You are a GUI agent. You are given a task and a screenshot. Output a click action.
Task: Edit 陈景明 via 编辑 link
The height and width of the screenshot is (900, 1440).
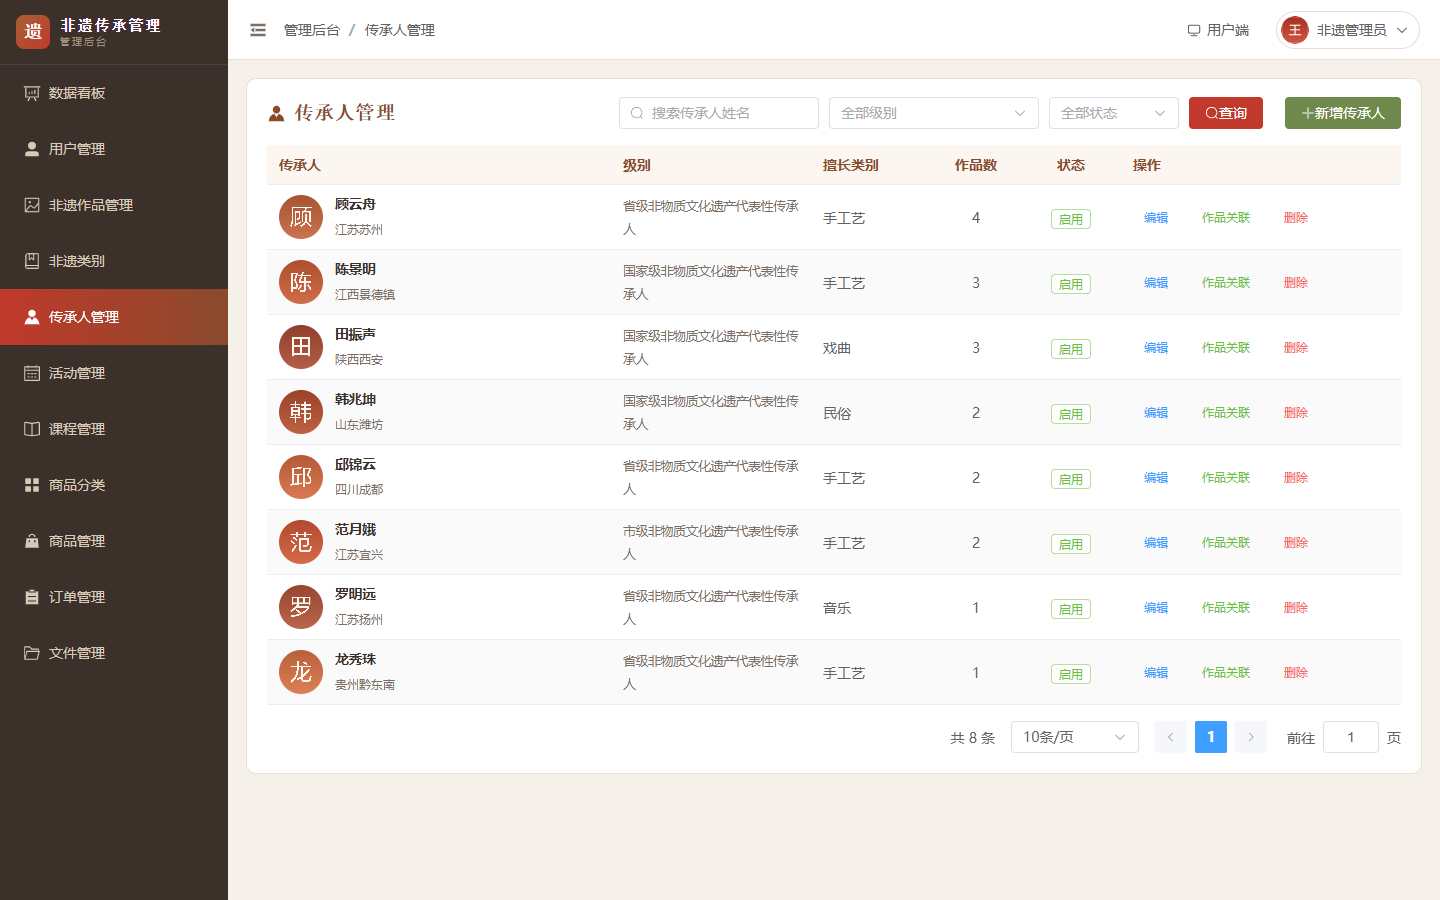tap(1156, 282)
